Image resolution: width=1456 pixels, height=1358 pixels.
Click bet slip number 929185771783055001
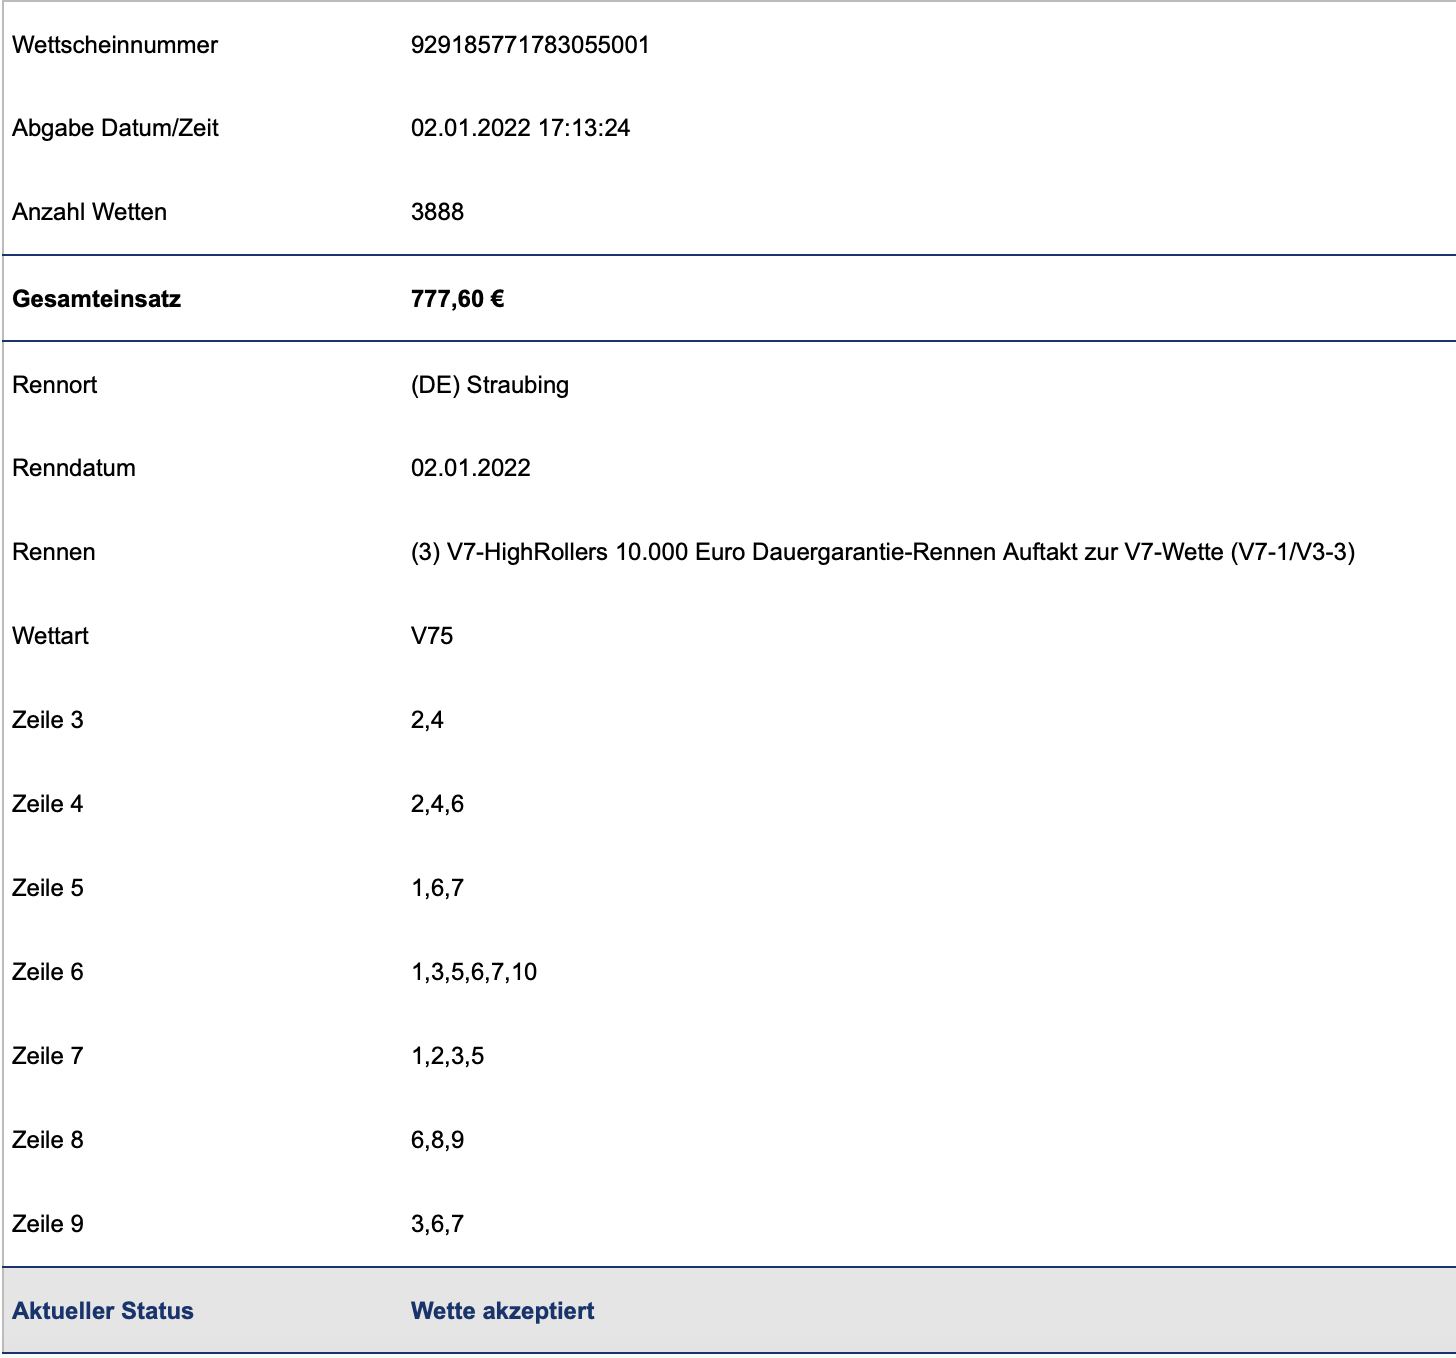click(x=530, y=45)
